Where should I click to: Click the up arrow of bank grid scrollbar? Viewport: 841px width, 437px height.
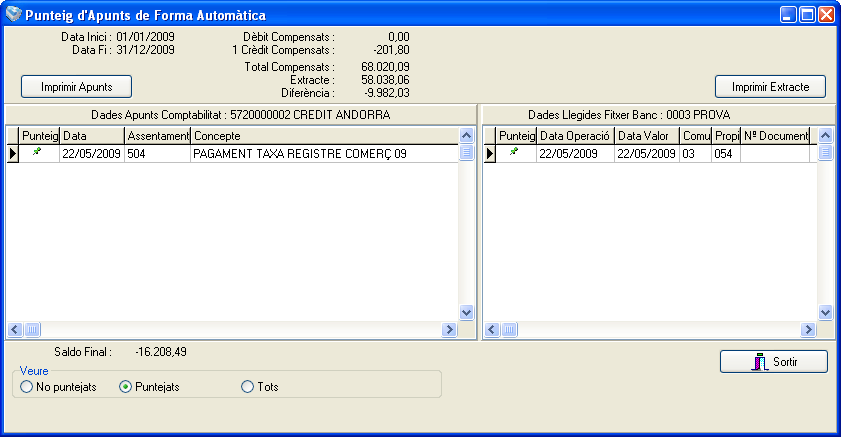coord(825,136)
